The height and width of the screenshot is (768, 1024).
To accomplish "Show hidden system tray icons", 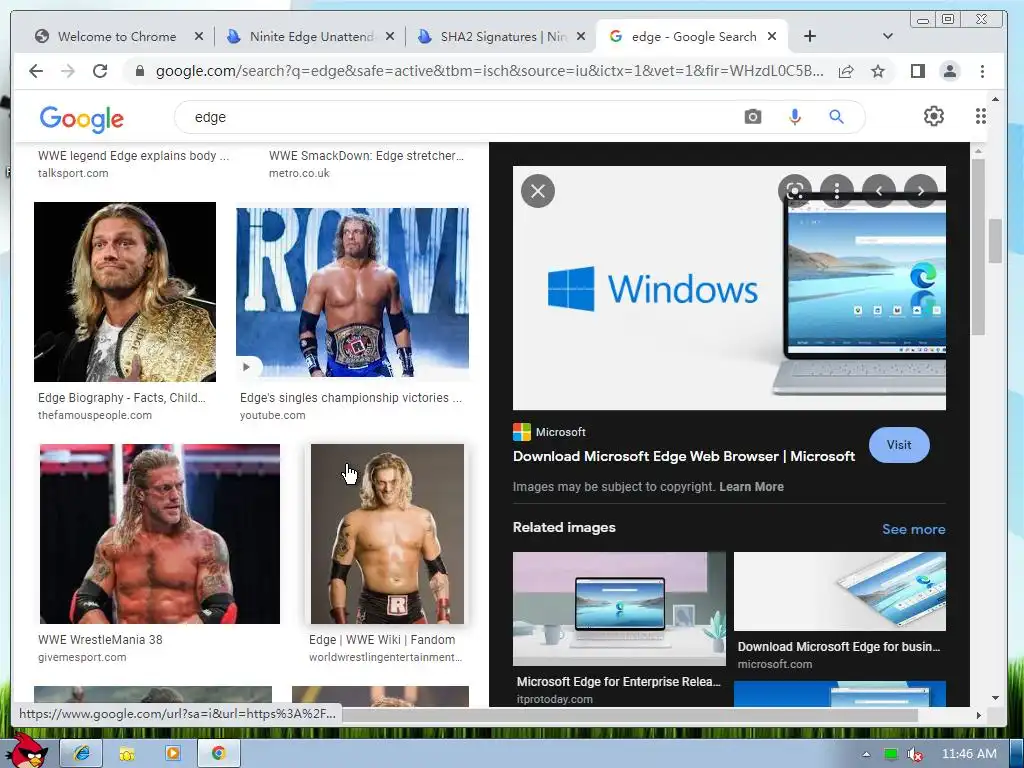I will click(866, 754).
